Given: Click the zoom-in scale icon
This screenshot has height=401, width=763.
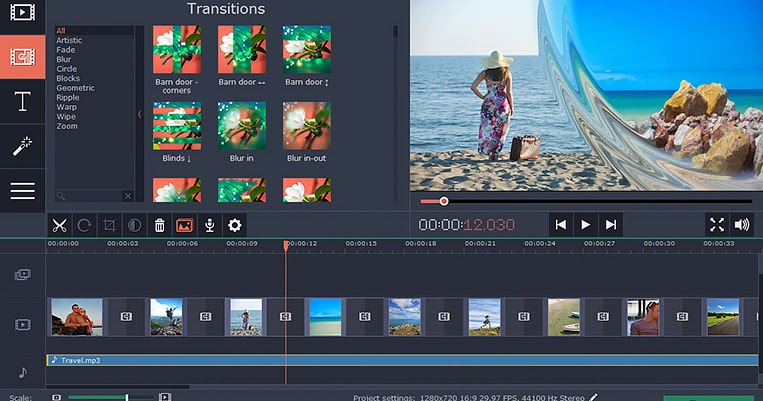Looking at the screenshot, I should [165, 398].
